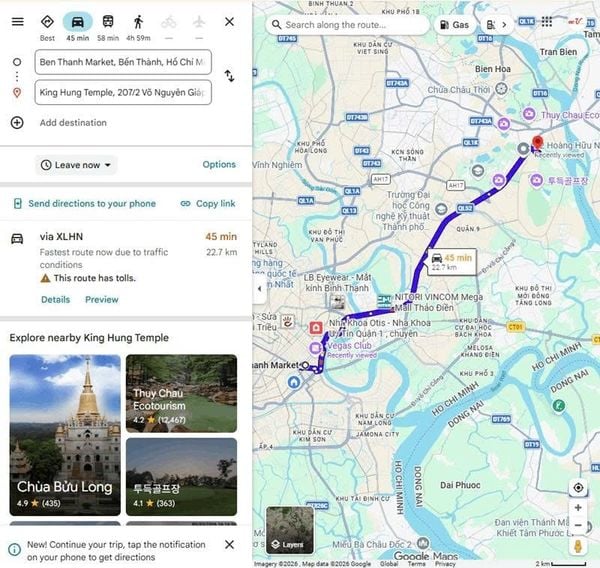Zoom in on the map

pos(578,508)
